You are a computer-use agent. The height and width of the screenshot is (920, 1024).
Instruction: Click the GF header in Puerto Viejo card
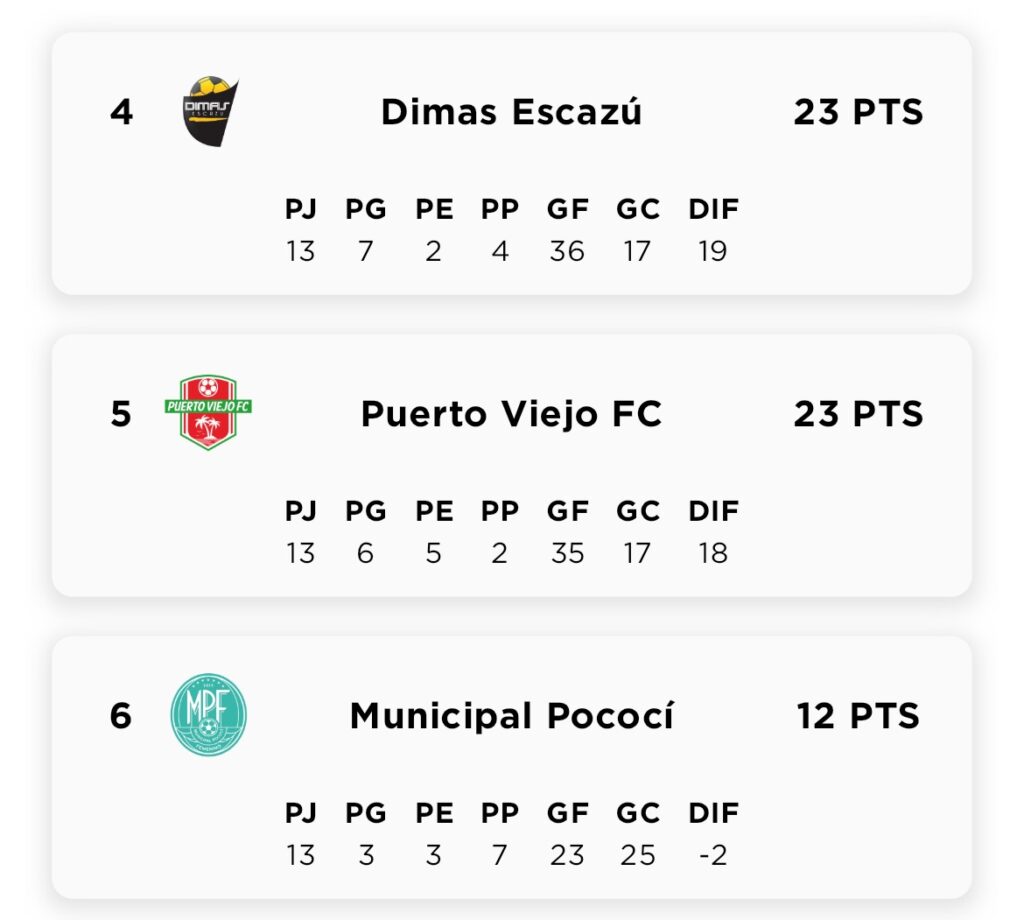(567, 511)
